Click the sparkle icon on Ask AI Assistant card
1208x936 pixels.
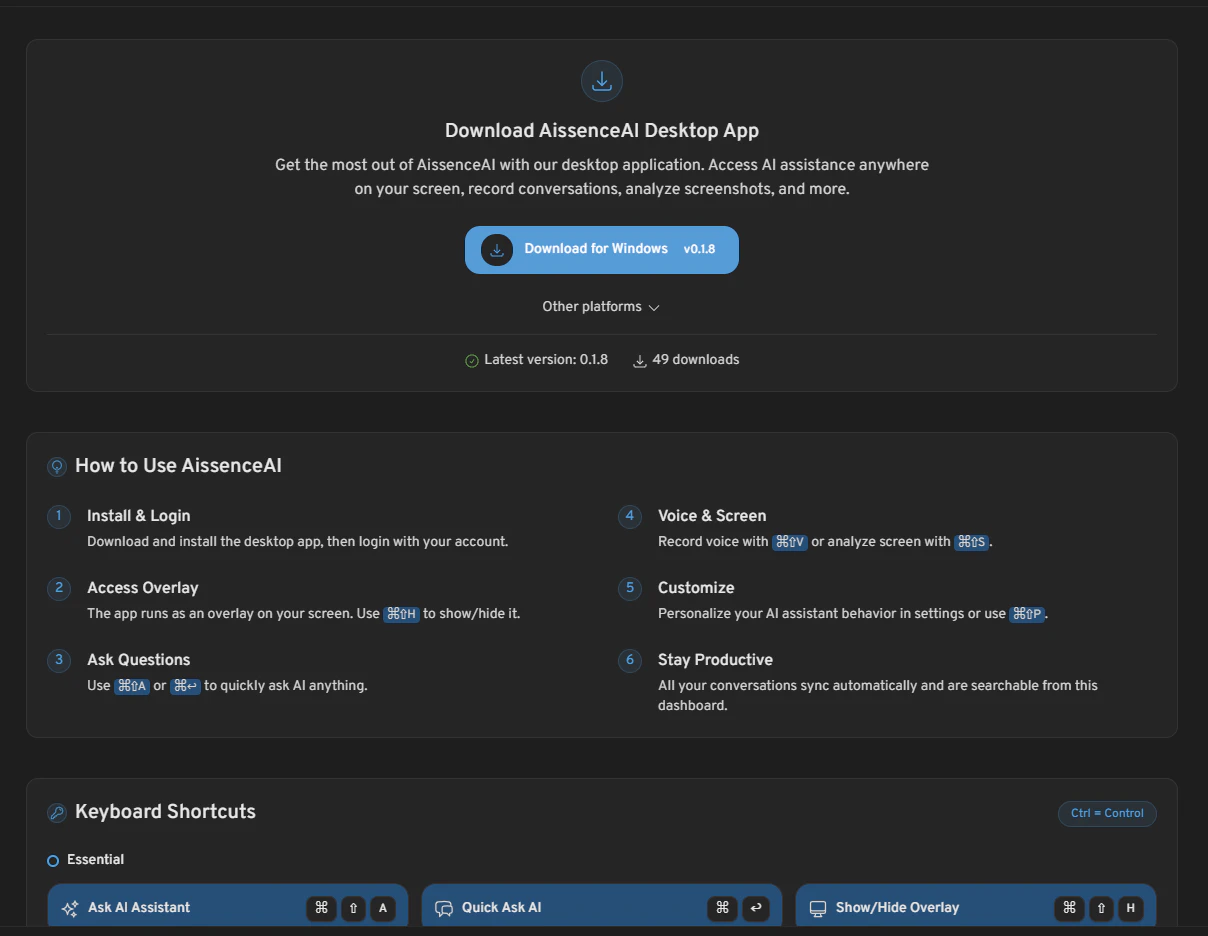pos(69,908)
